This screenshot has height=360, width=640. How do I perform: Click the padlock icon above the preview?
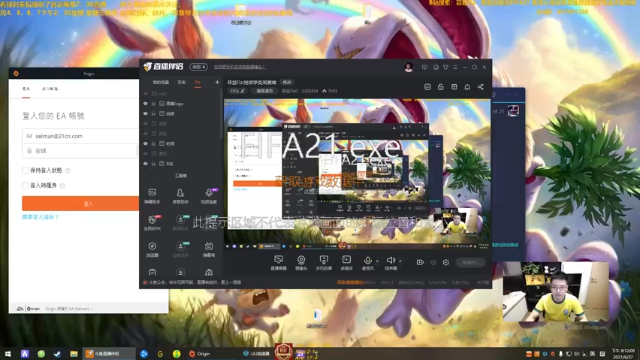(x=440, y=87)
